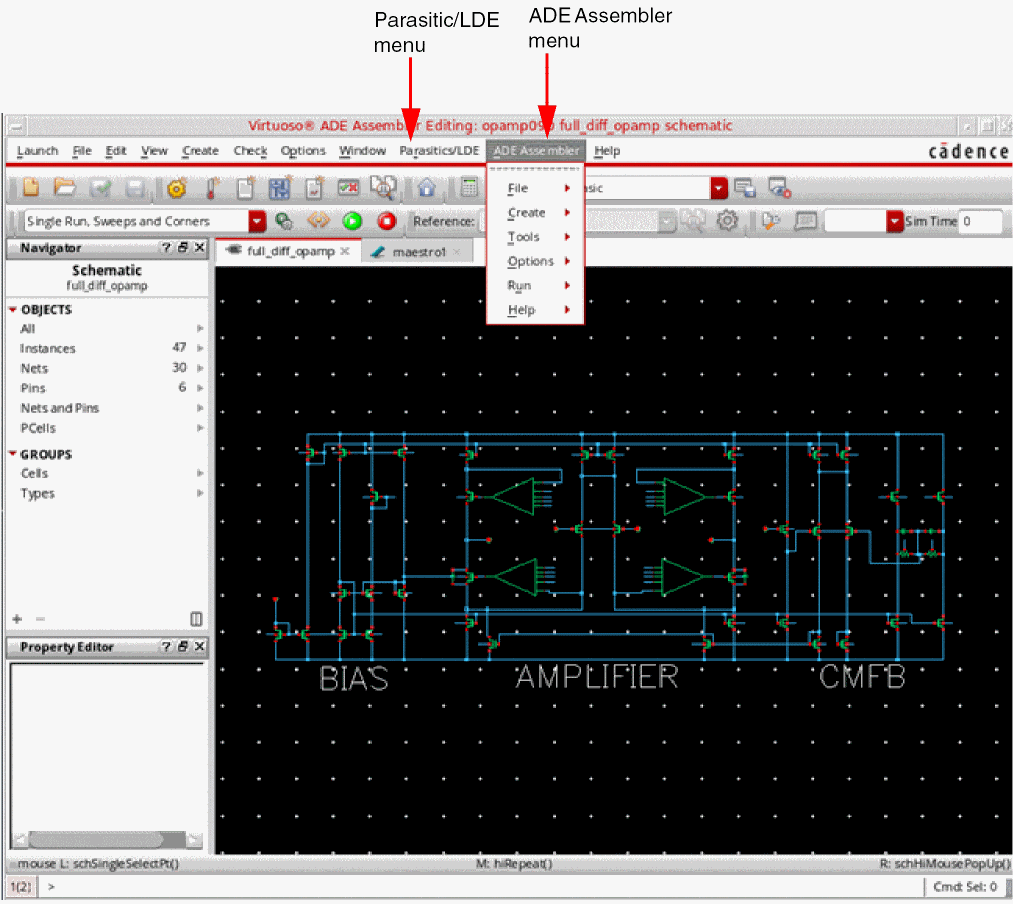Image resolution: width=1013 pixels, height=904 pixels.
Task: Select Nets in the Navigator list
Action: coord(34,369)
